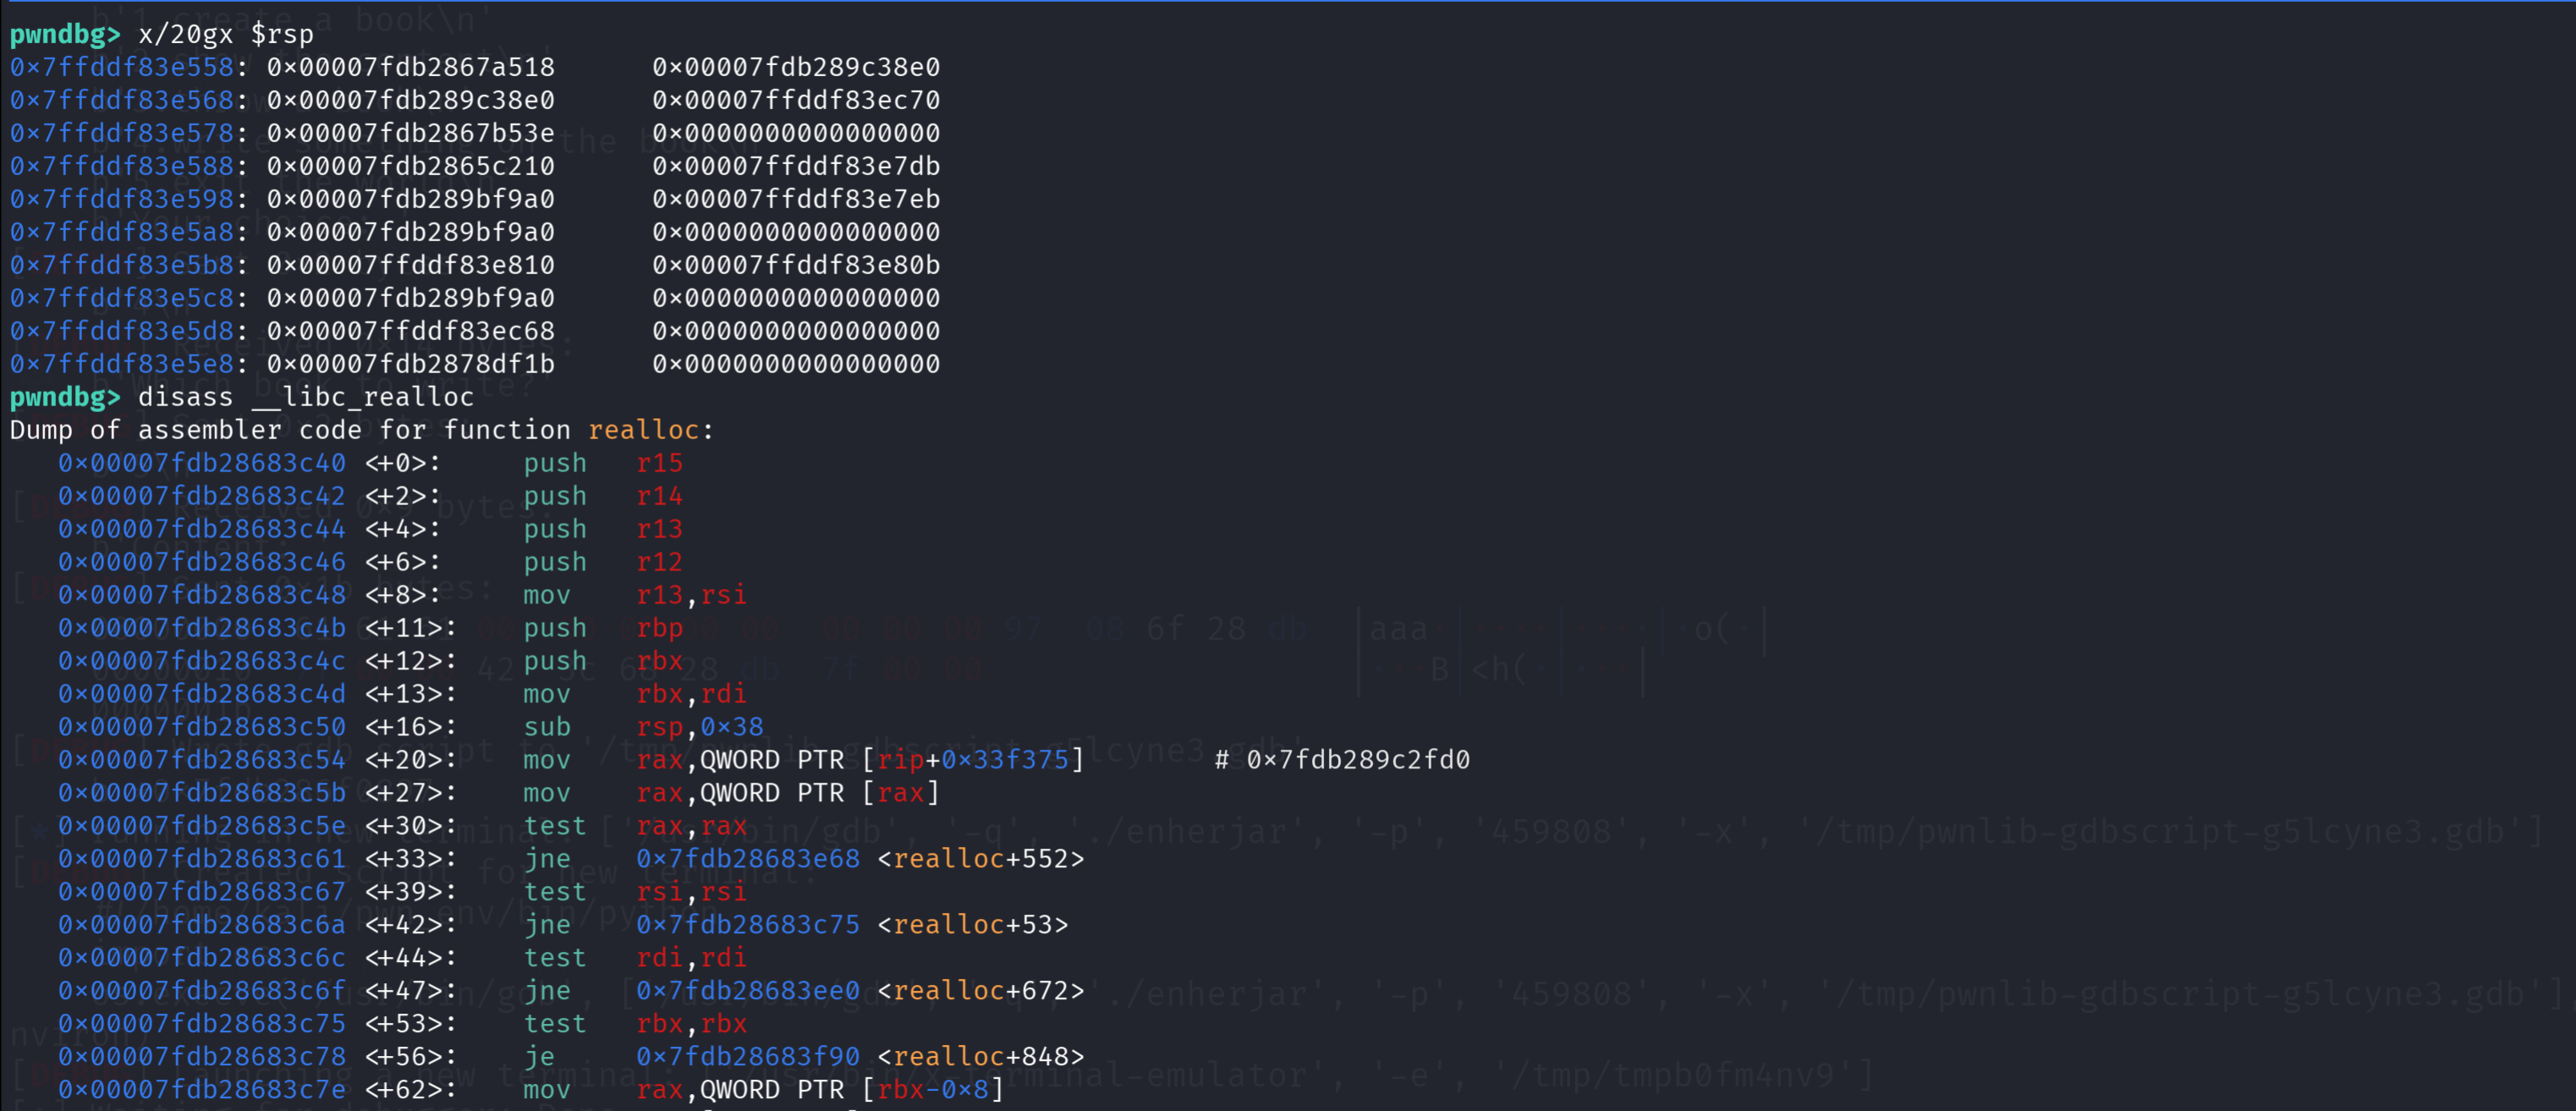
Task: Select value 0x00007ffddf83ec68
Action: (x=410, y=331)
